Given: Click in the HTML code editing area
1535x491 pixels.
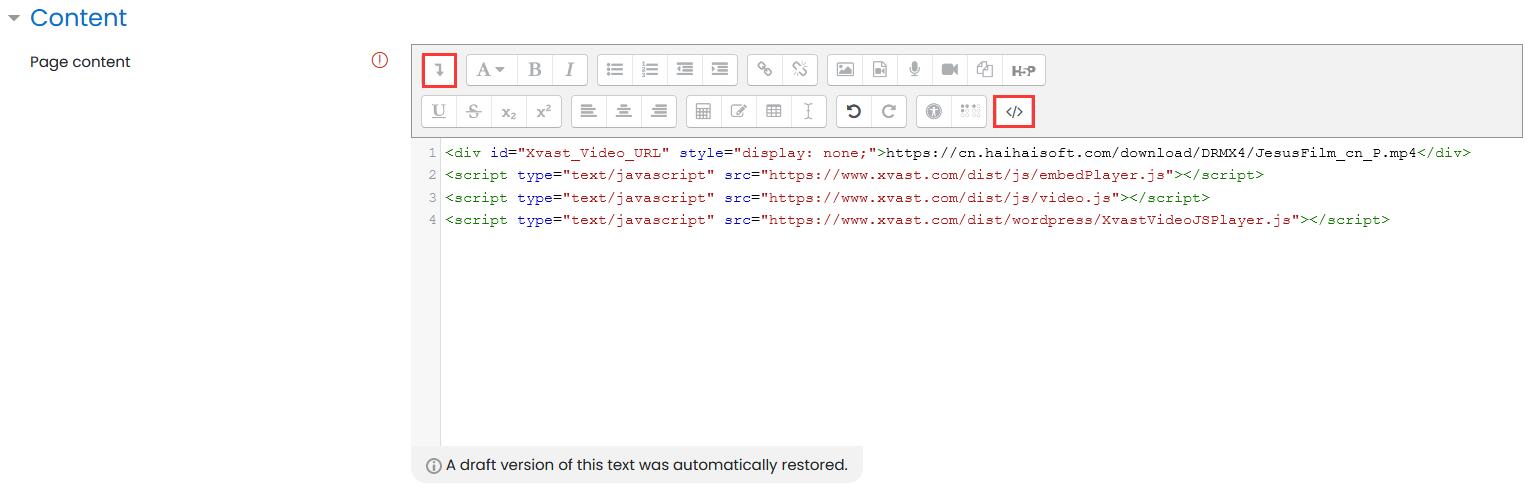Looking at the screenshot, I should (x=900, y=330).
